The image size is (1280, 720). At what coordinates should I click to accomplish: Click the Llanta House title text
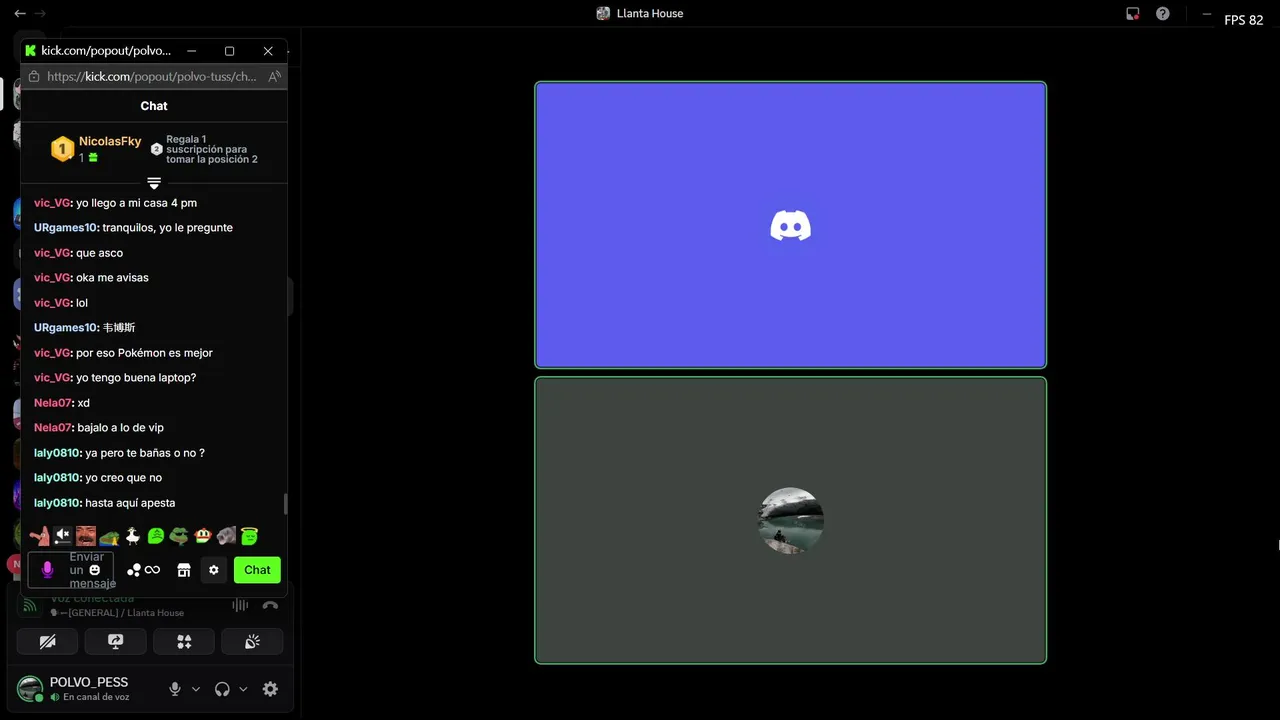point(651,14)
